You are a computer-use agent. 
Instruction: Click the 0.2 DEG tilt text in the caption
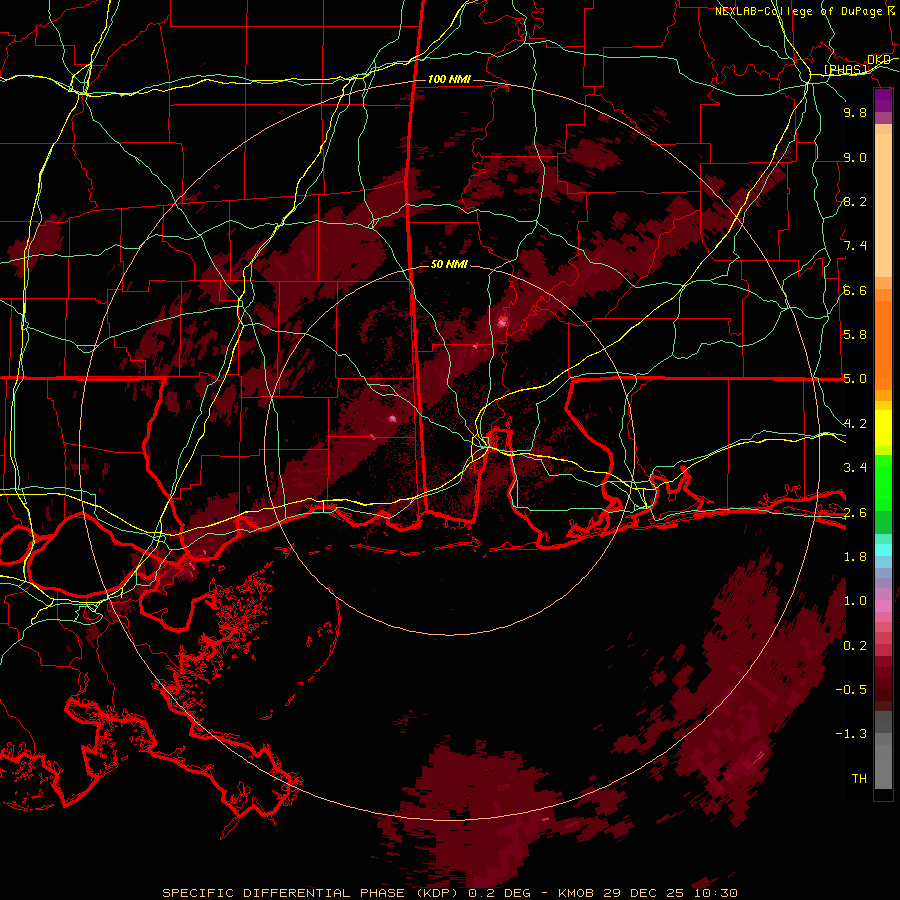point(499,893)
